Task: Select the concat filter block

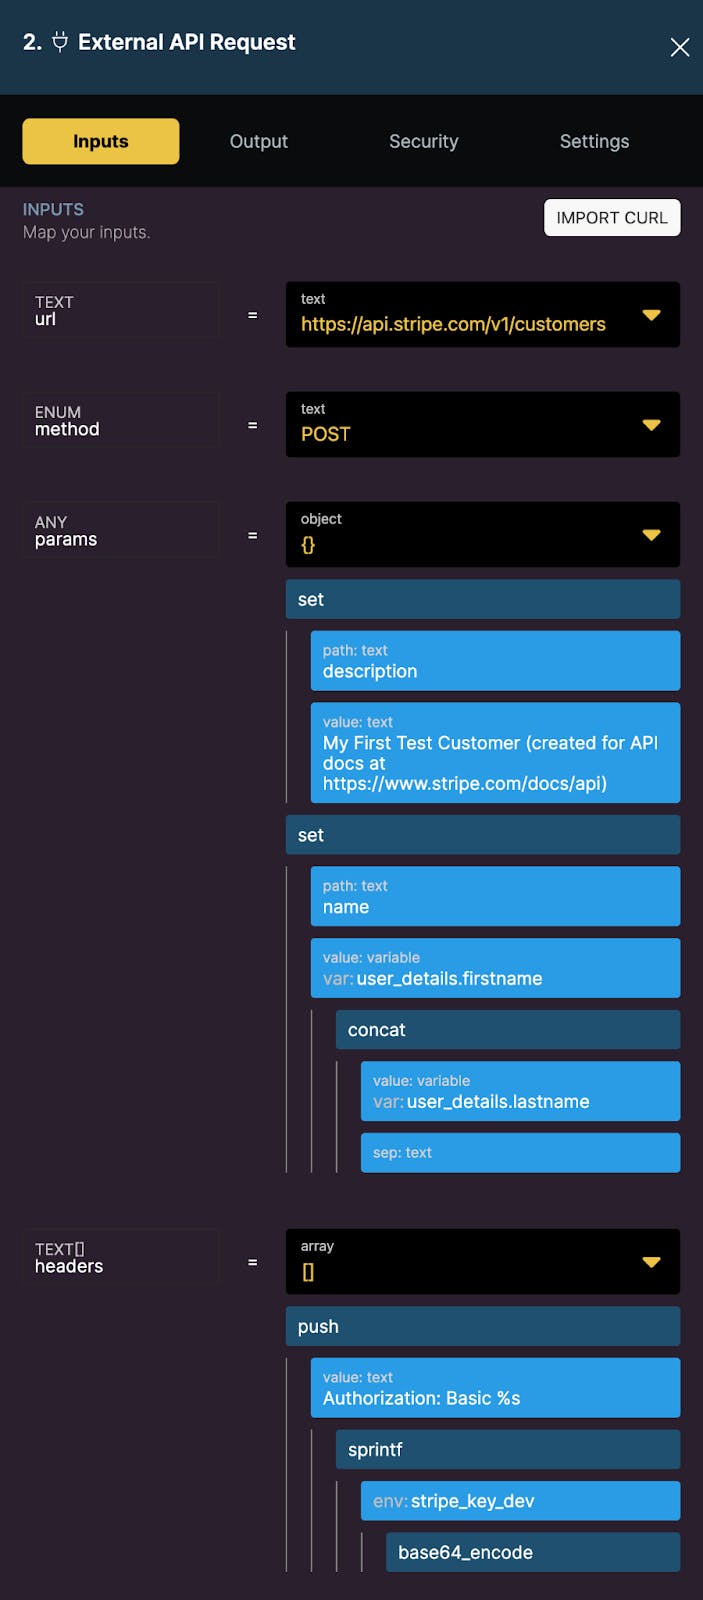Action: (x=507, y=1030)
